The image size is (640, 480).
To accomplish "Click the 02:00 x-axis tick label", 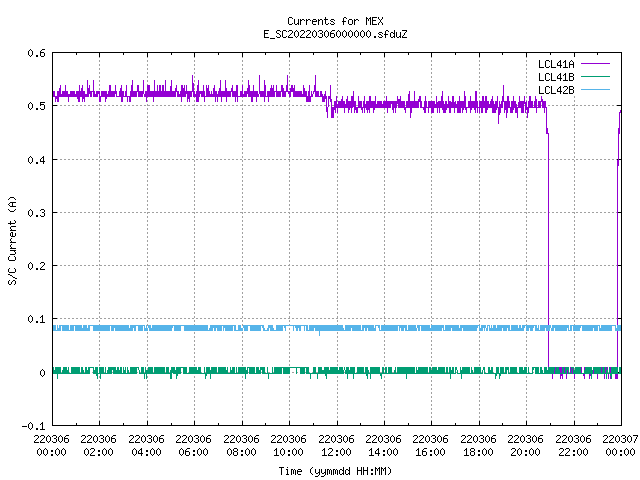I will click(x=98, y=452).
